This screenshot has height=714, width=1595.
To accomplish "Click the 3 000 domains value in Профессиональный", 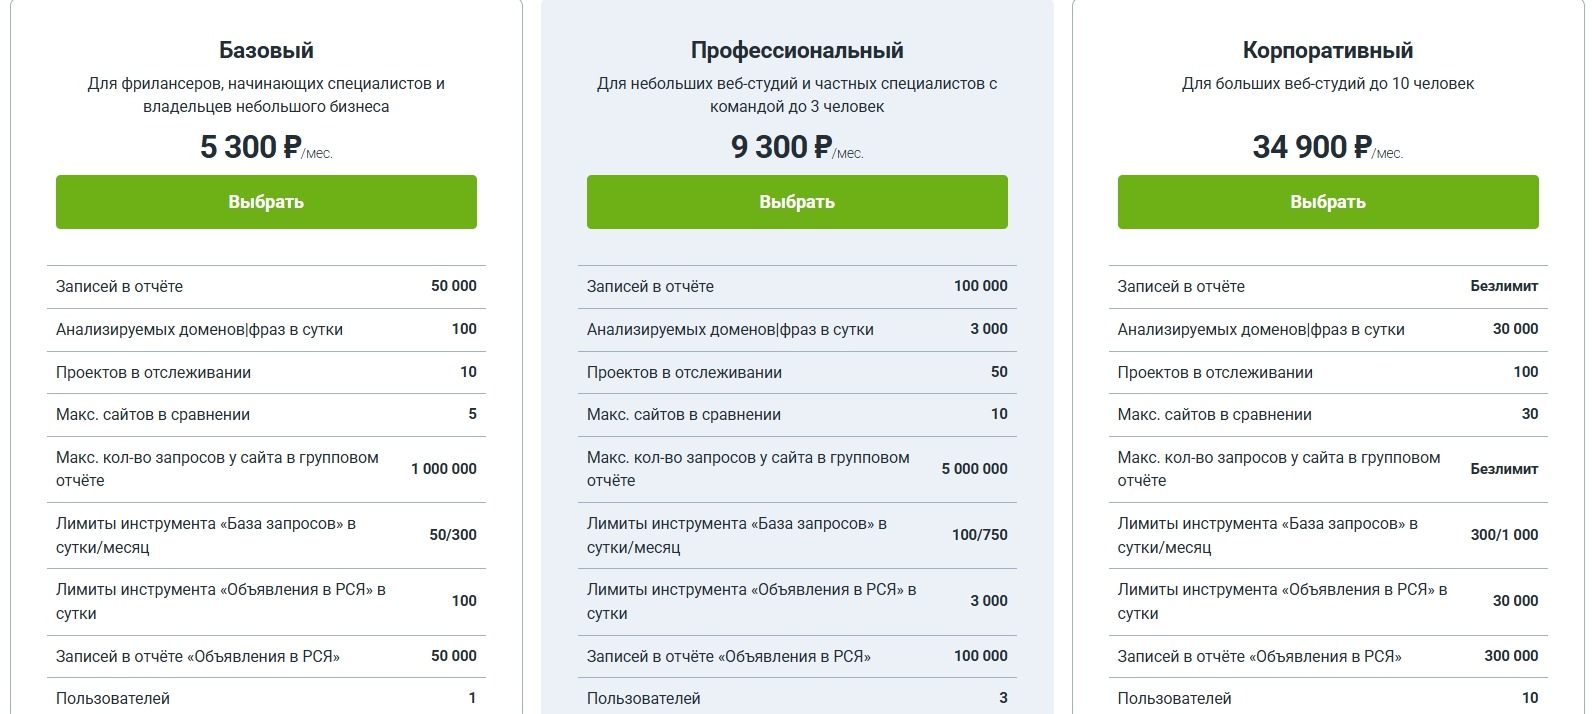I will tap(988, 329).
